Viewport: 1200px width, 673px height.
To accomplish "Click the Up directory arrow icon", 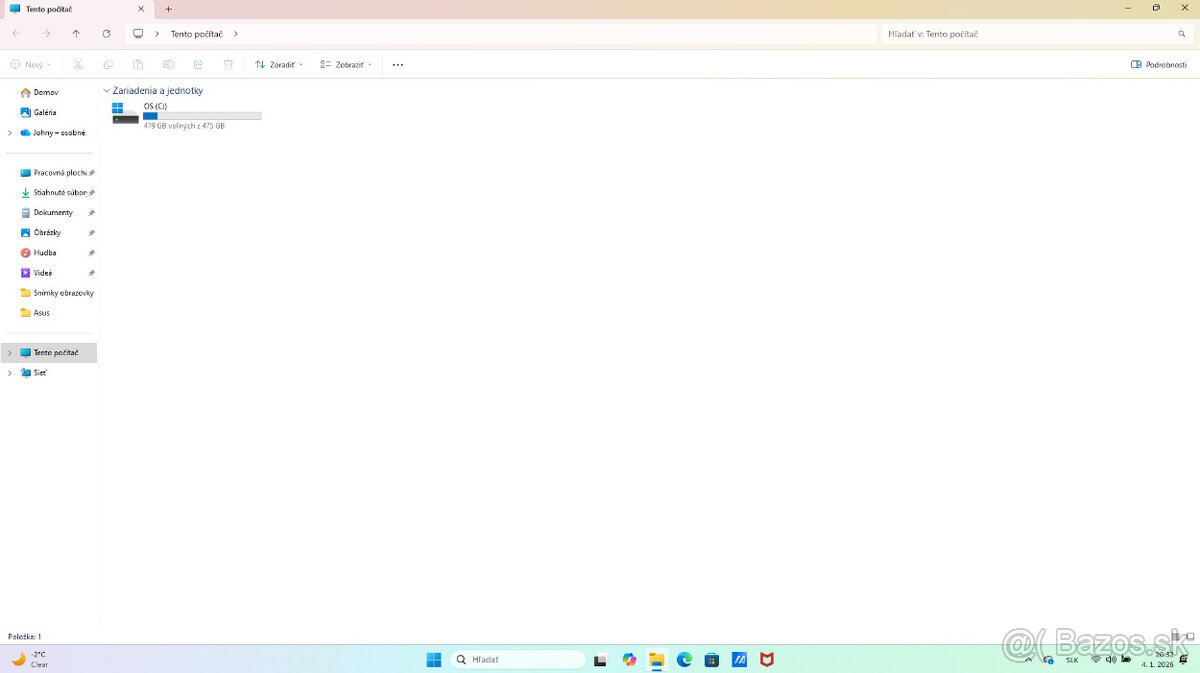I will (76, 34).
